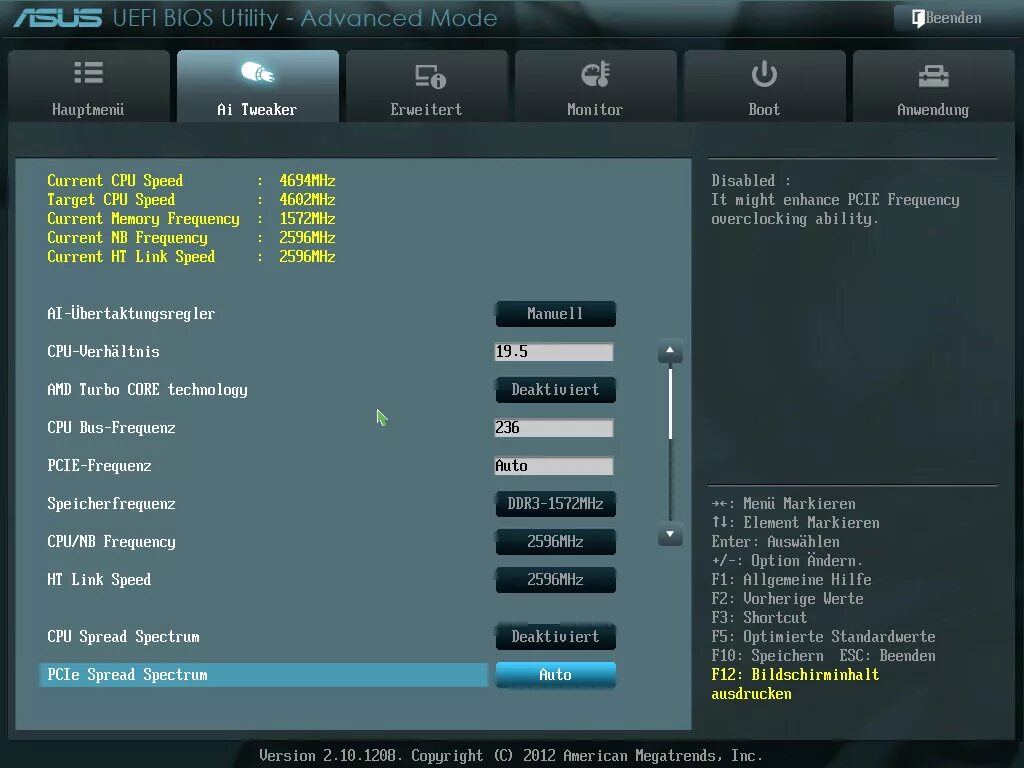Select the AI-Übertaktungsregler label

point(131,313)
